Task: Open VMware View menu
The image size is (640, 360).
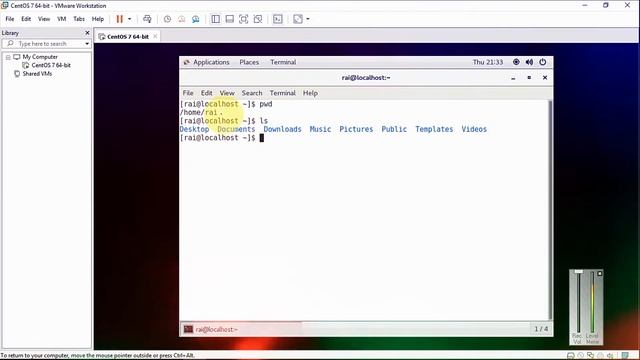Action: (x=44, y=19)
